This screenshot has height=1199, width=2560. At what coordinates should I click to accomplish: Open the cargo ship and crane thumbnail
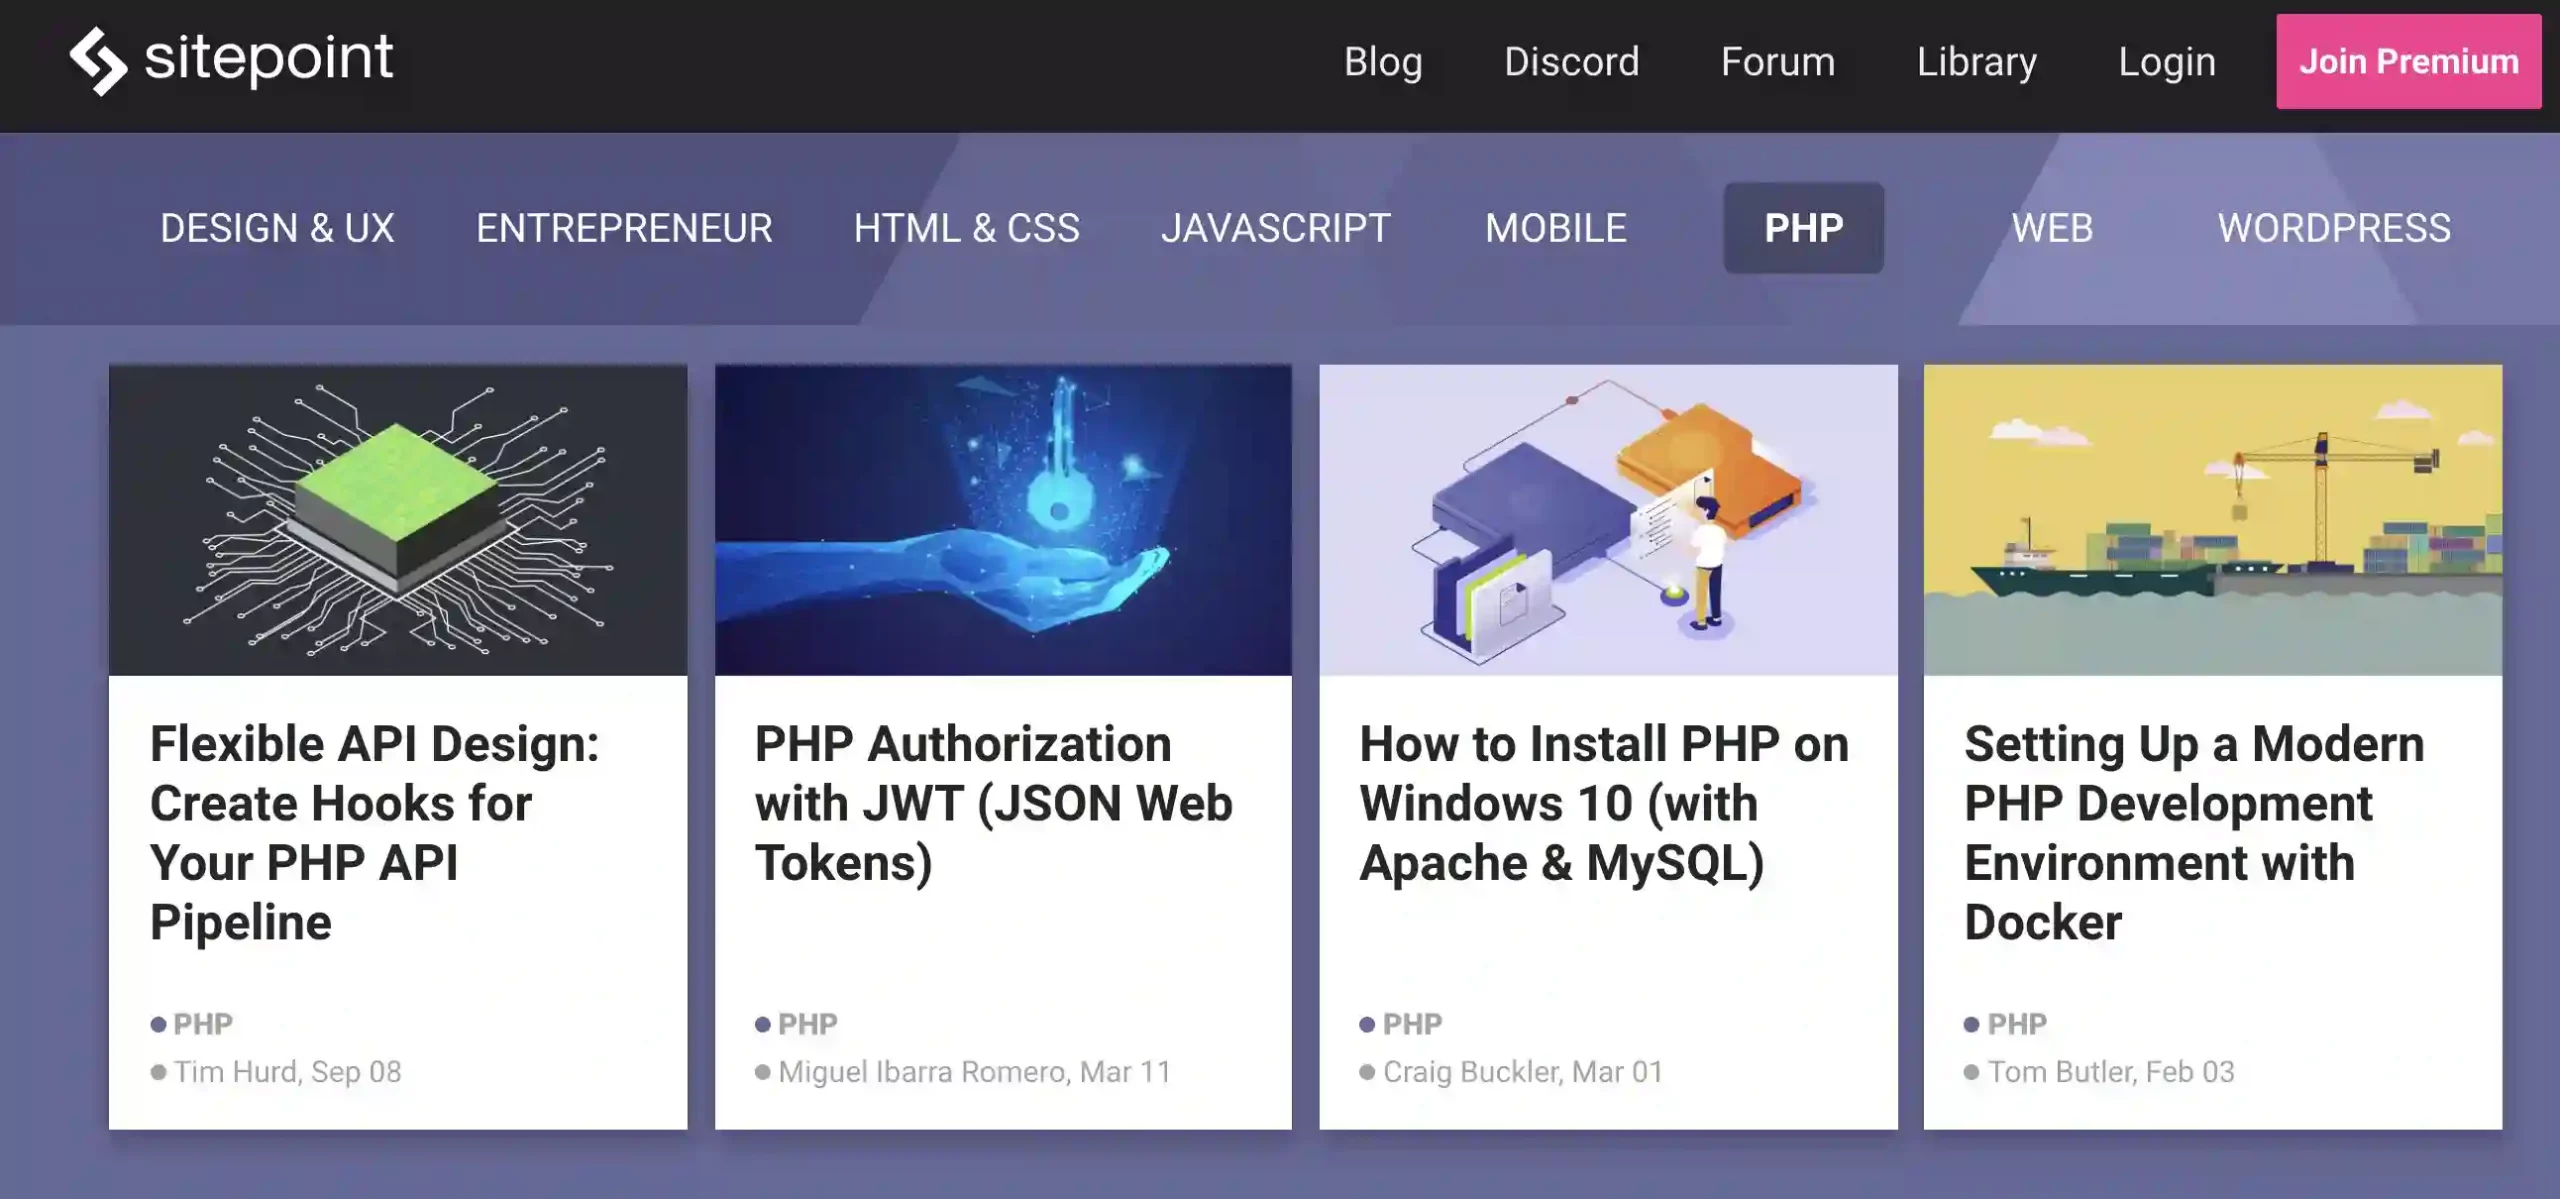[2213, 520]
